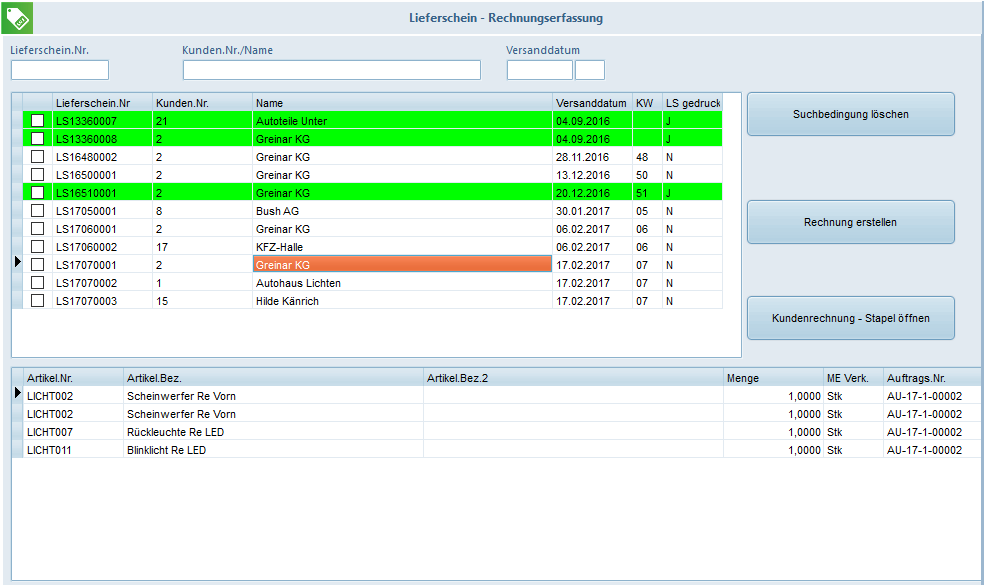Click into the Kunden.Nr./Name input field
This screenshot has width=984, height=585.
coord(331,70)
